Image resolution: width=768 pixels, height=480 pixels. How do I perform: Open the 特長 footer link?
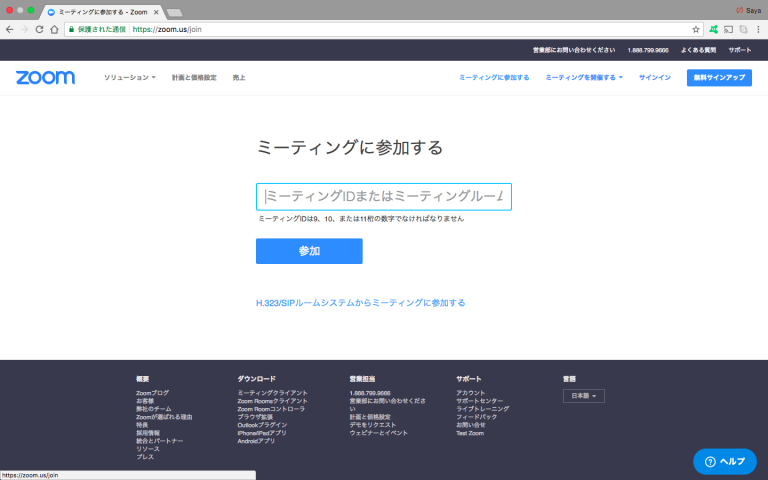click(142, 425)
